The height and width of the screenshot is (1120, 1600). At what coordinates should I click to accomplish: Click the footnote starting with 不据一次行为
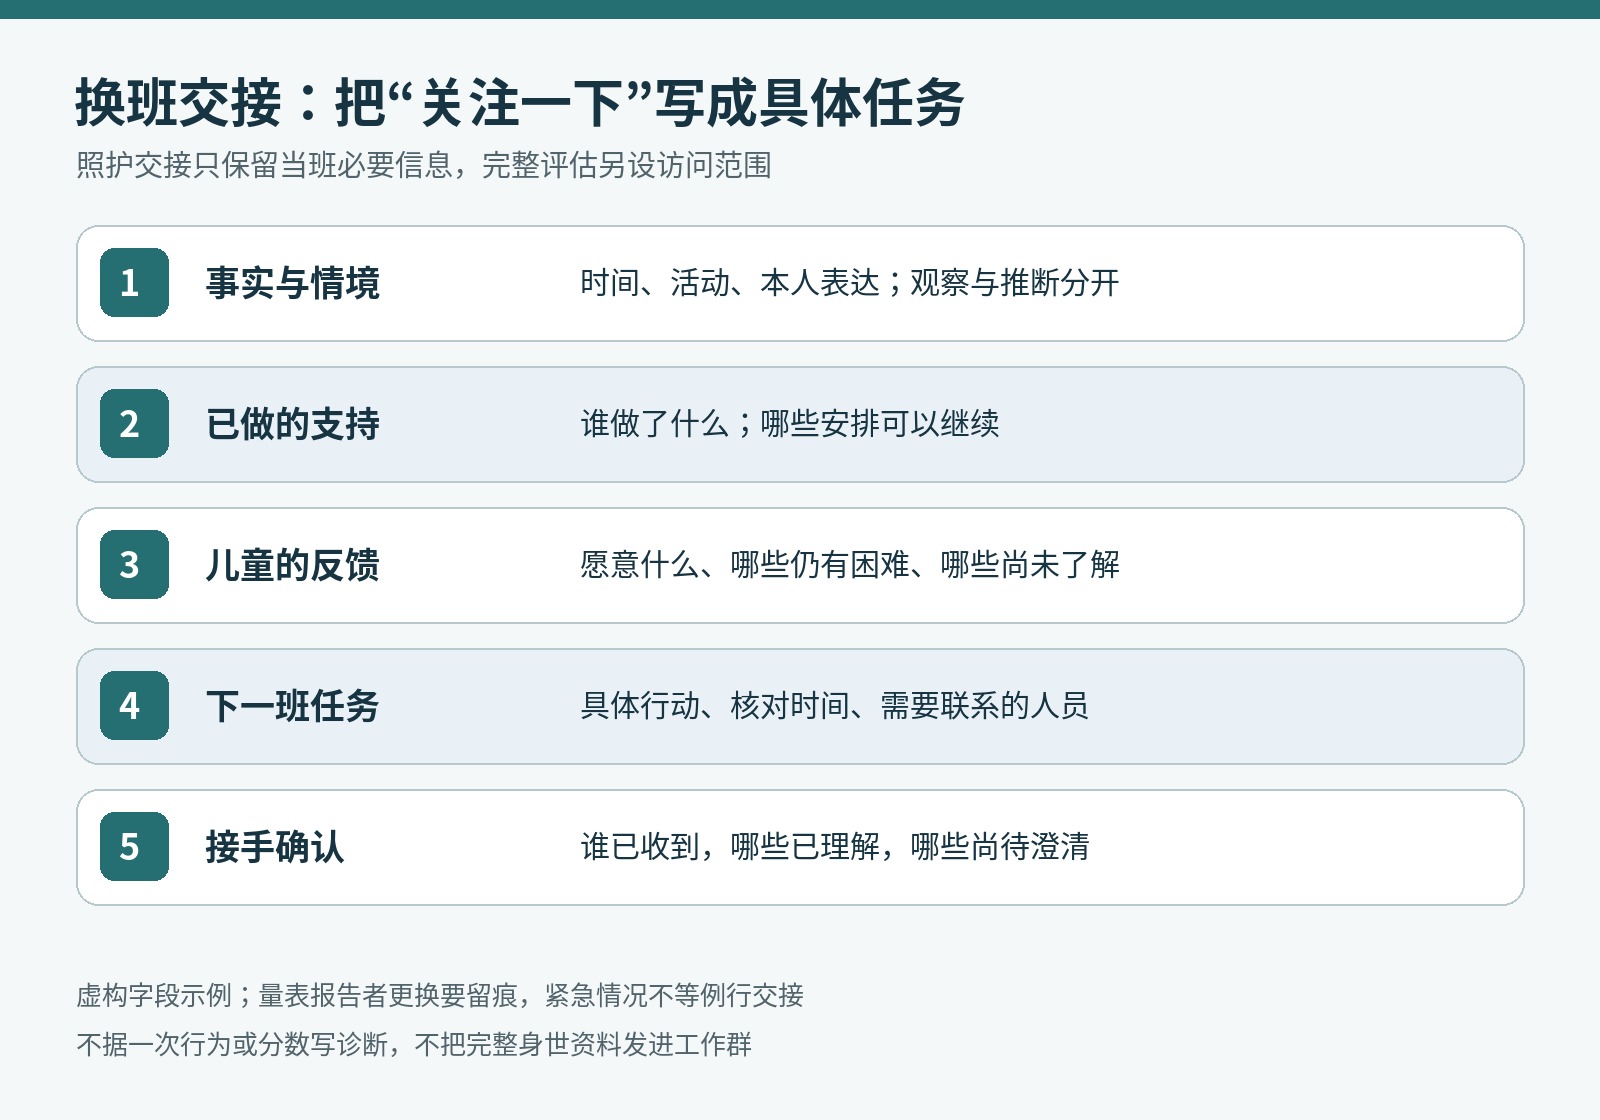tap(414, 1044)
